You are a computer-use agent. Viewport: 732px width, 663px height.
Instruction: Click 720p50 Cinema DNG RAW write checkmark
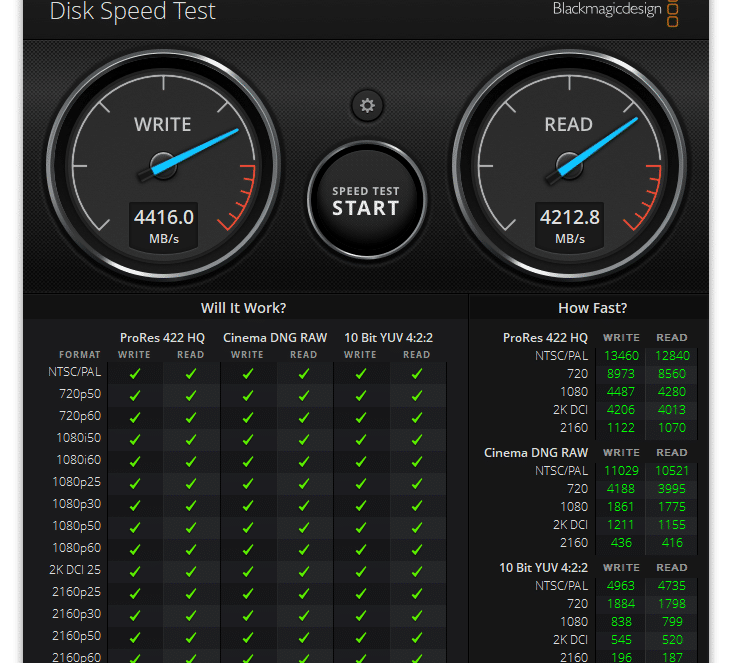[x=247, y=395]
